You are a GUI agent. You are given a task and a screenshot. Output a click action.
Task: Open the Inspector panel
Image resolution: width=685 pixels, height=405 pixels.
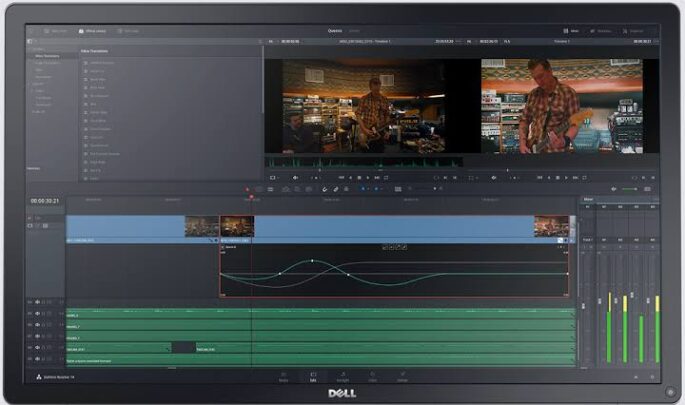pyautogui.click(x=633, y=31)
